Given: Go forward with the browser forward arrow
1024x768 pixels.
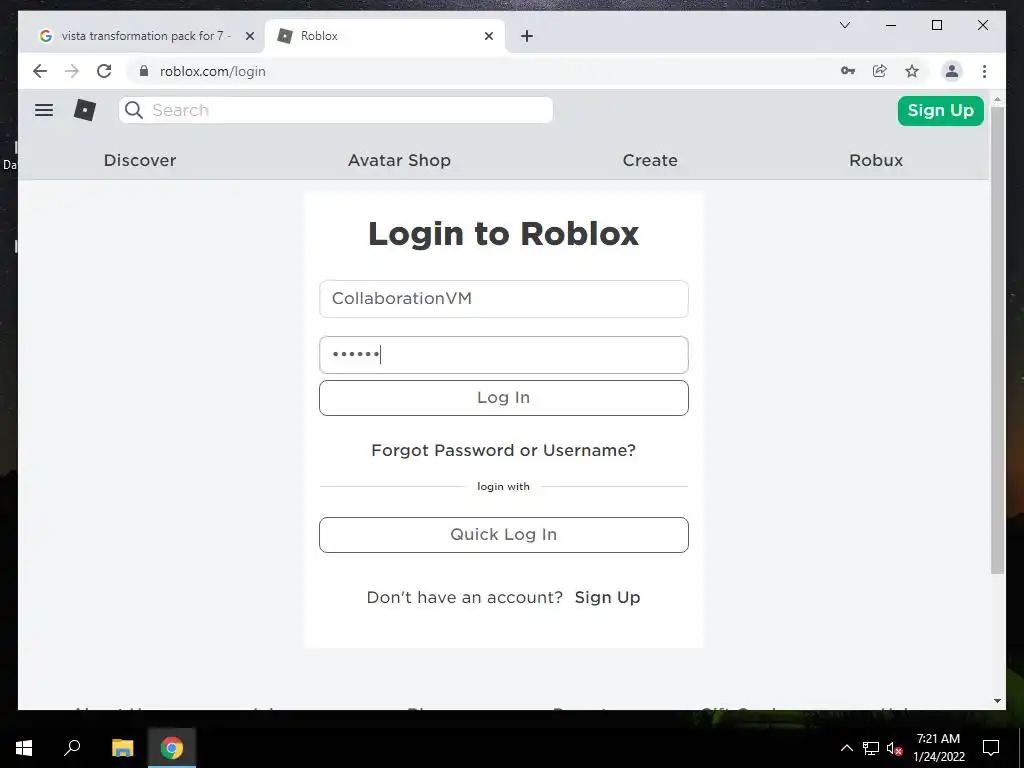Looking at the screenshot, I should pyautogui.click(x=72, y=71).
